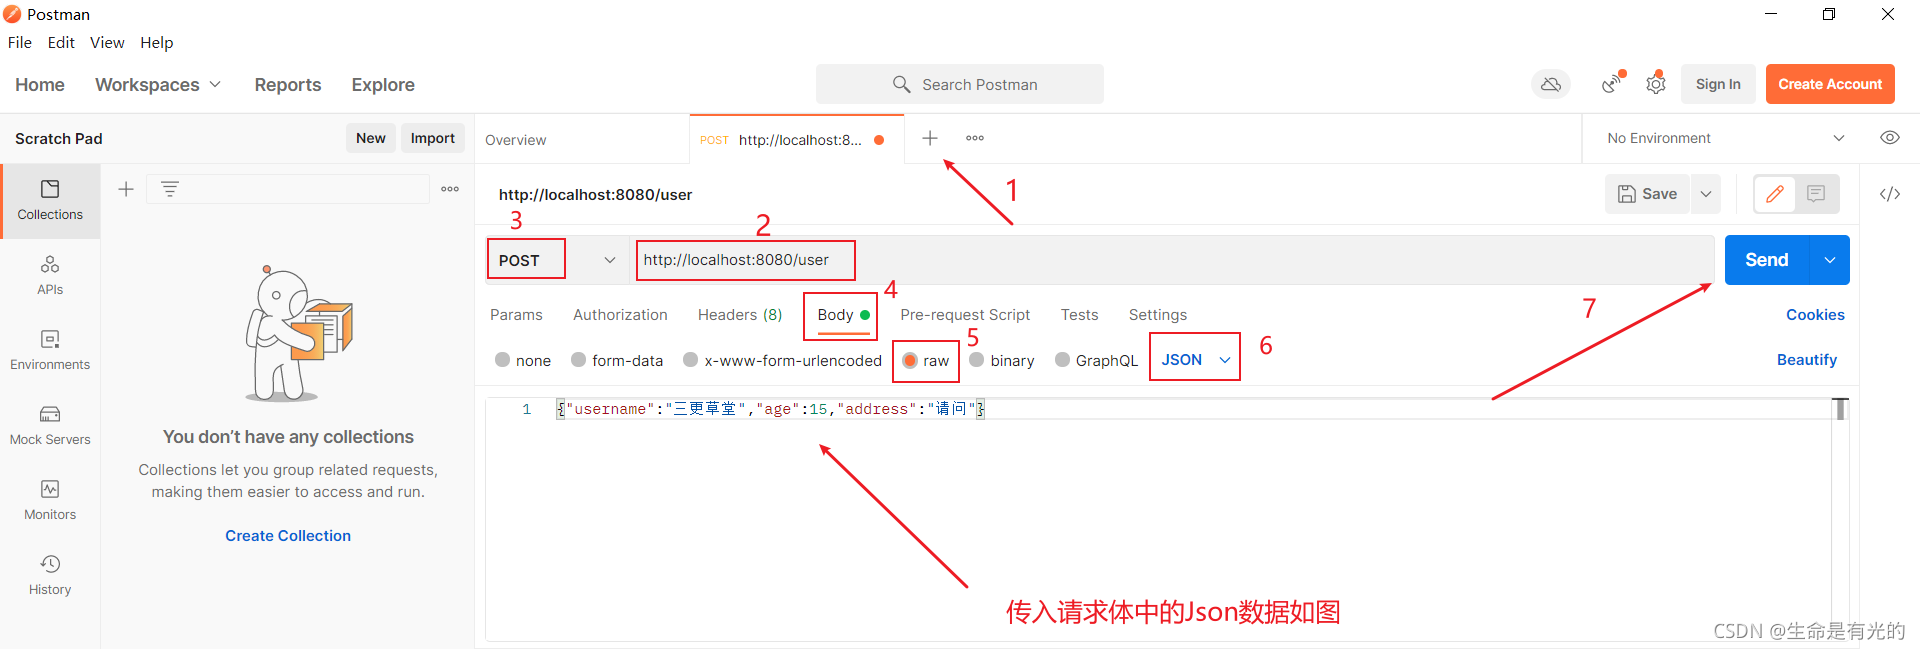The image size is (1920, 649).
Task: Click the request URL input field
Action: coord(1172,260)
